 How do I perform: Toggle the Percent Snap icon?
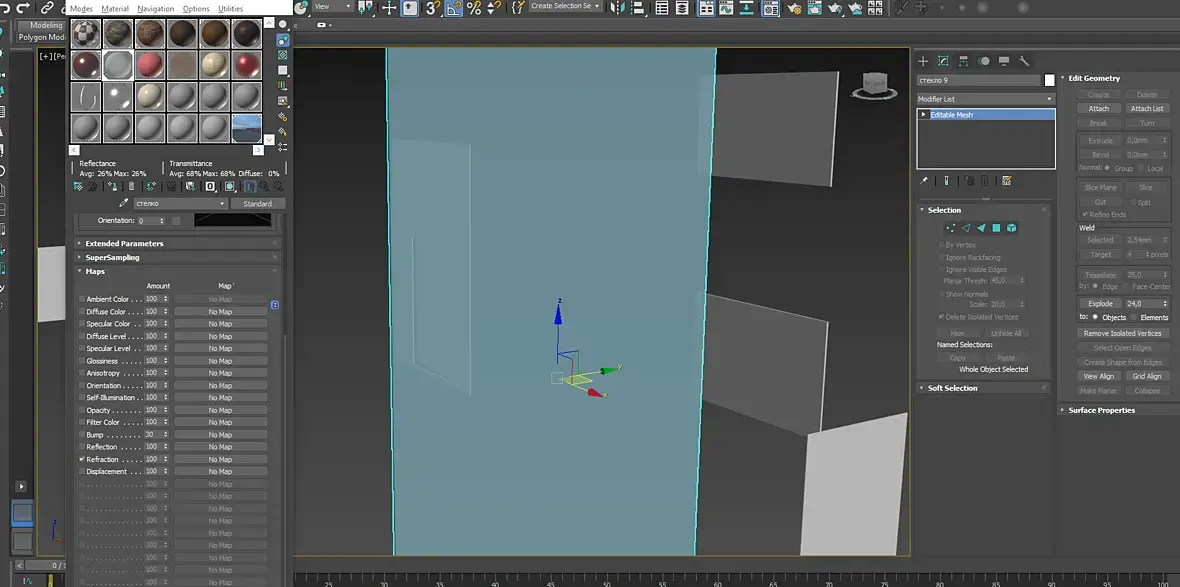pyautogui.click(x=473, y=8)
